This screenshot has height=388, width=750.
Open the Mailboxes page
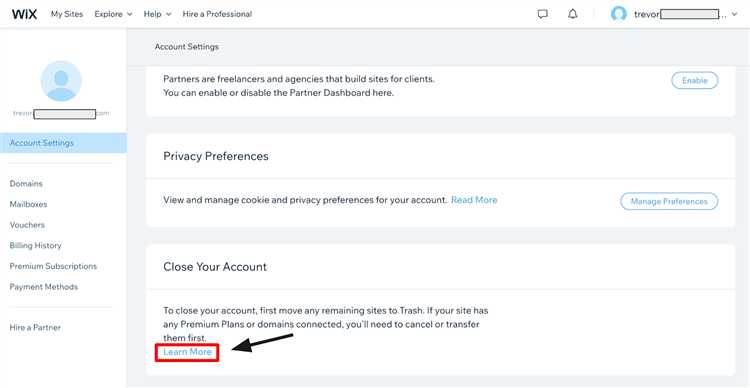point(28,204)
